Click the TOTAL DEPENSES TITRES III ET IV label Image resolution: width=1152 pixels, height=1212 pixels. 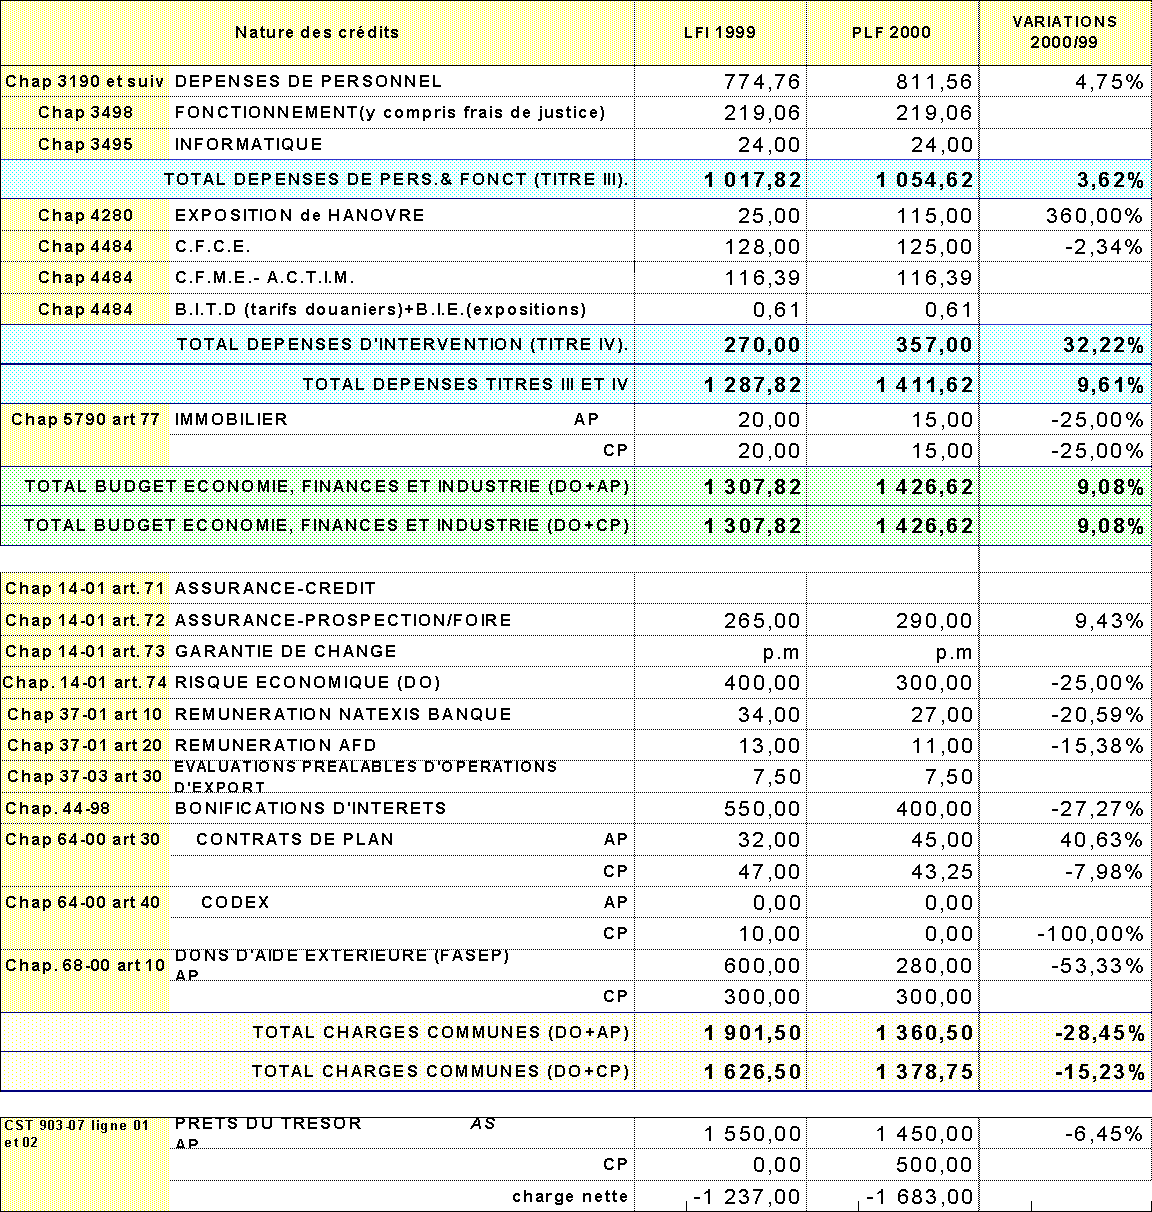[x=465, y=384]
